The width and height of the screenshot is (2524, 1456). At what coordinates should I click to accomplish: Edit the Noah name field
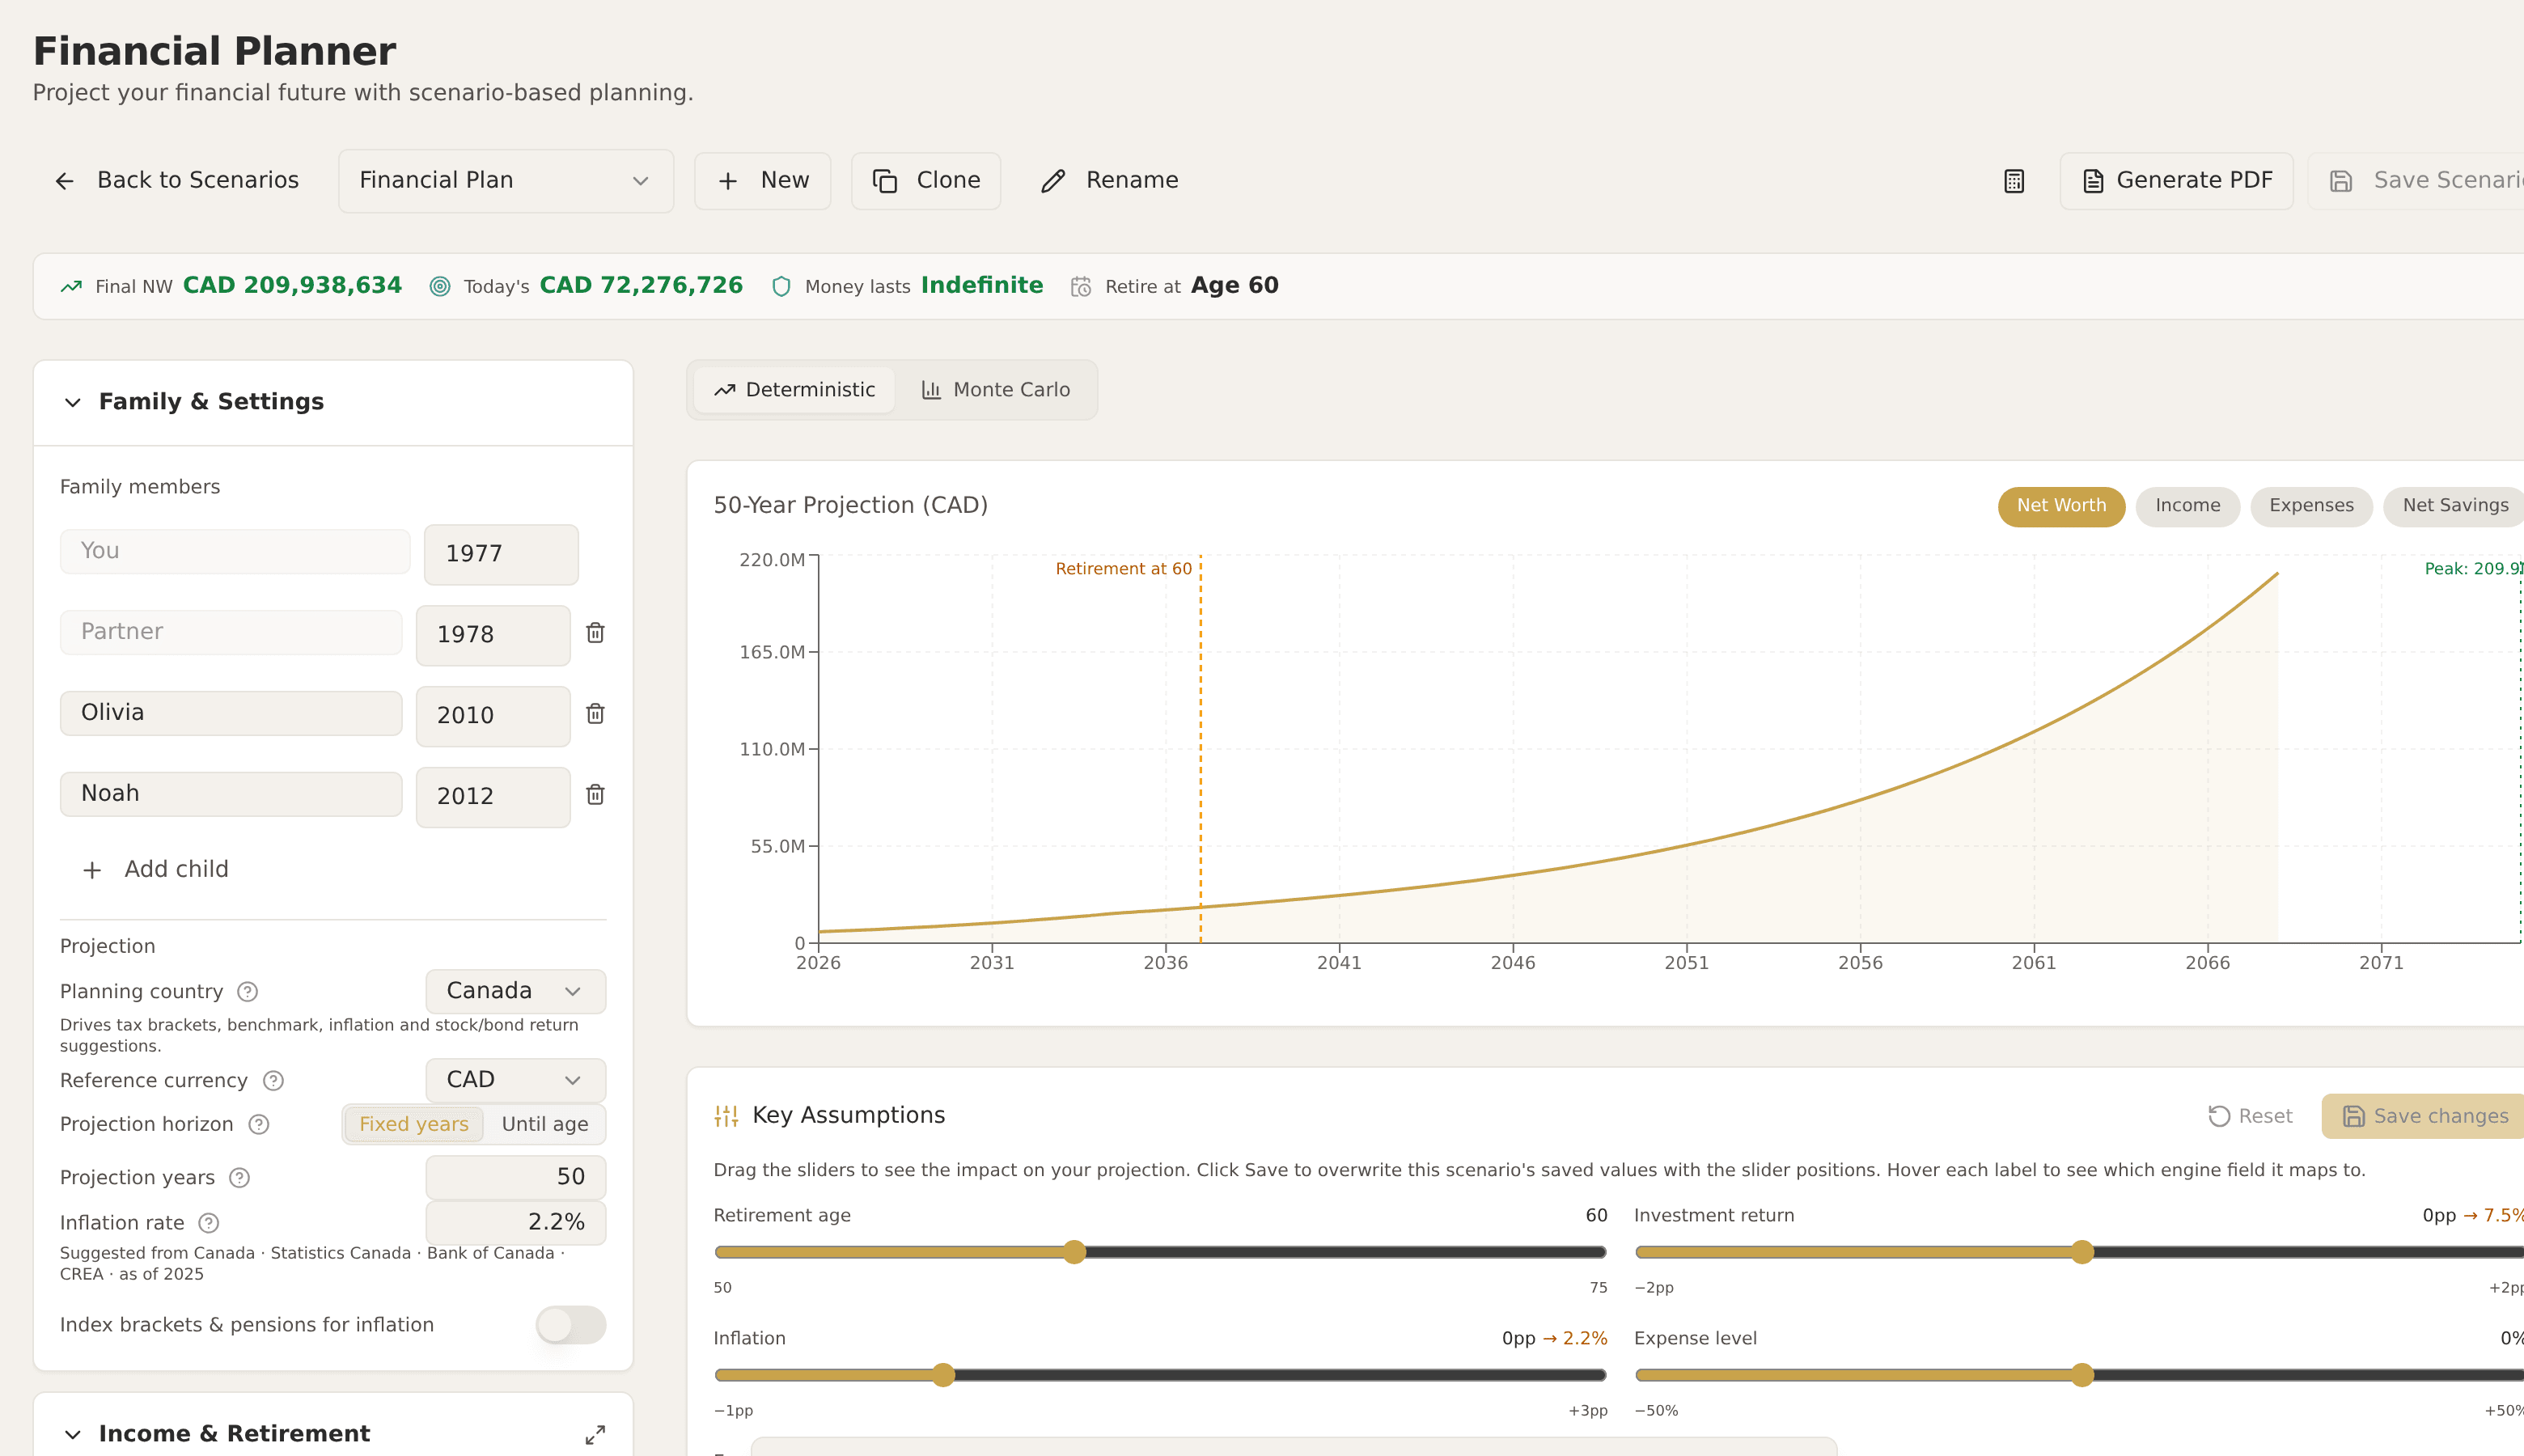(231, 794)
